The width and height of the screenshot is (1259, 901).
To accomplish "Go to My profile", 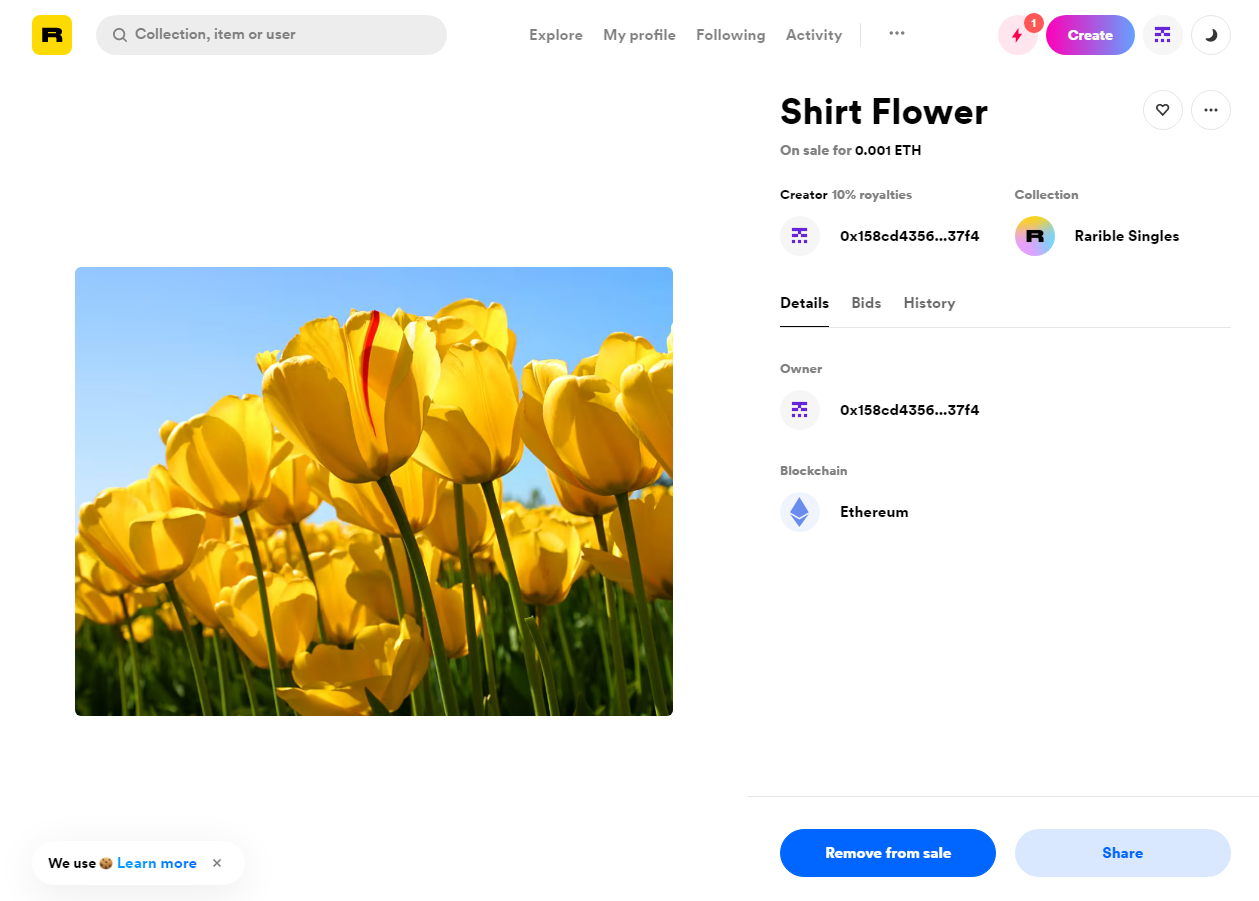I will click(639, 35).
